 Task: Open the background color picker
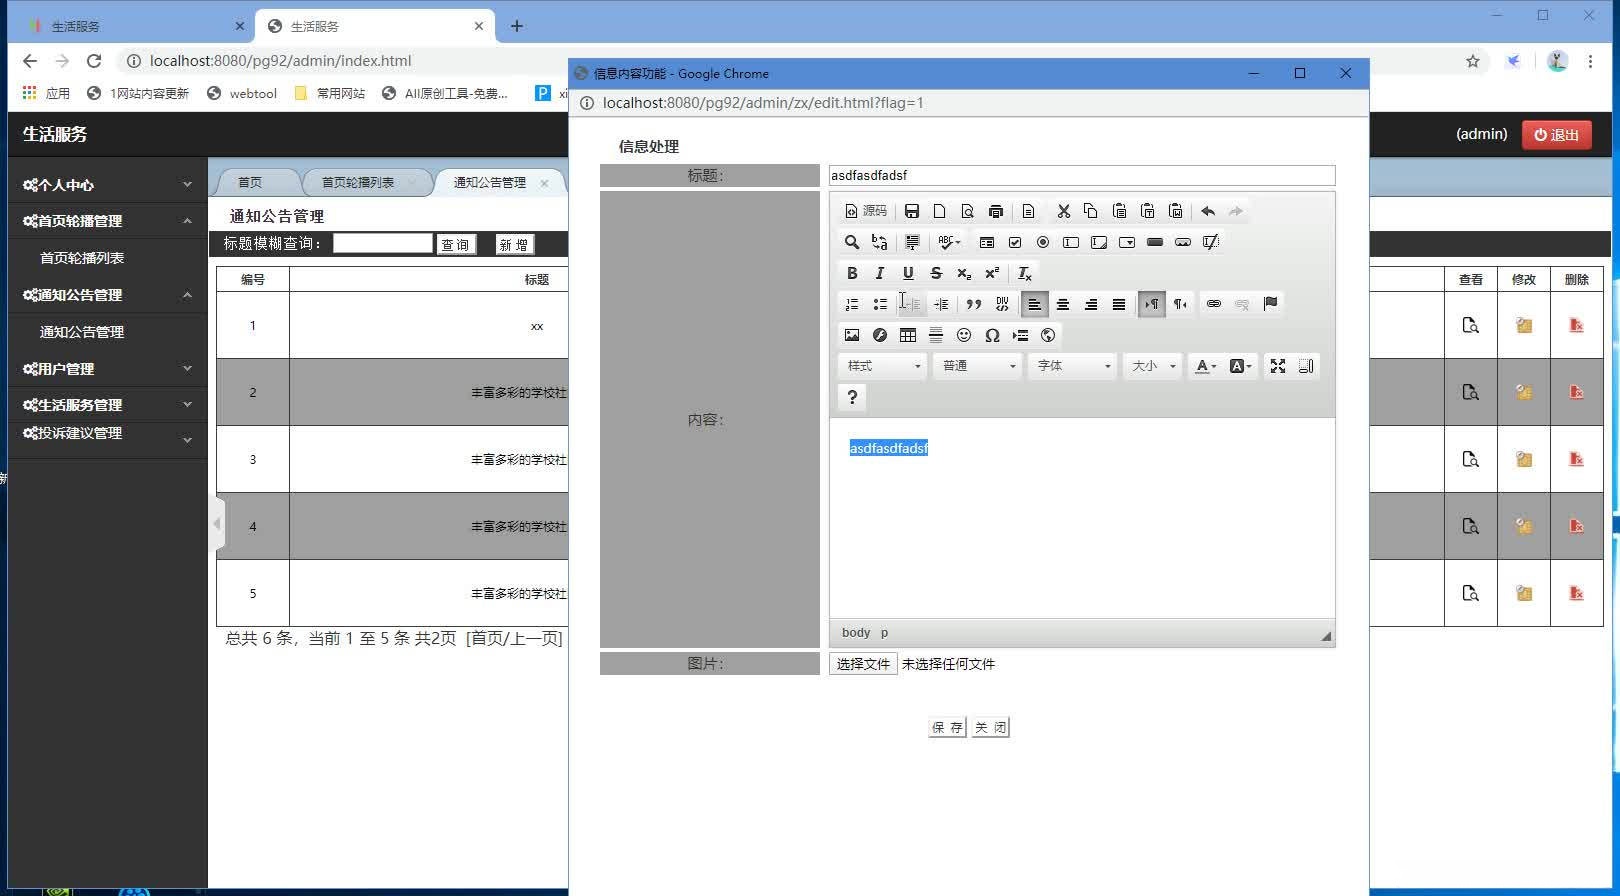click(1240, 366)
